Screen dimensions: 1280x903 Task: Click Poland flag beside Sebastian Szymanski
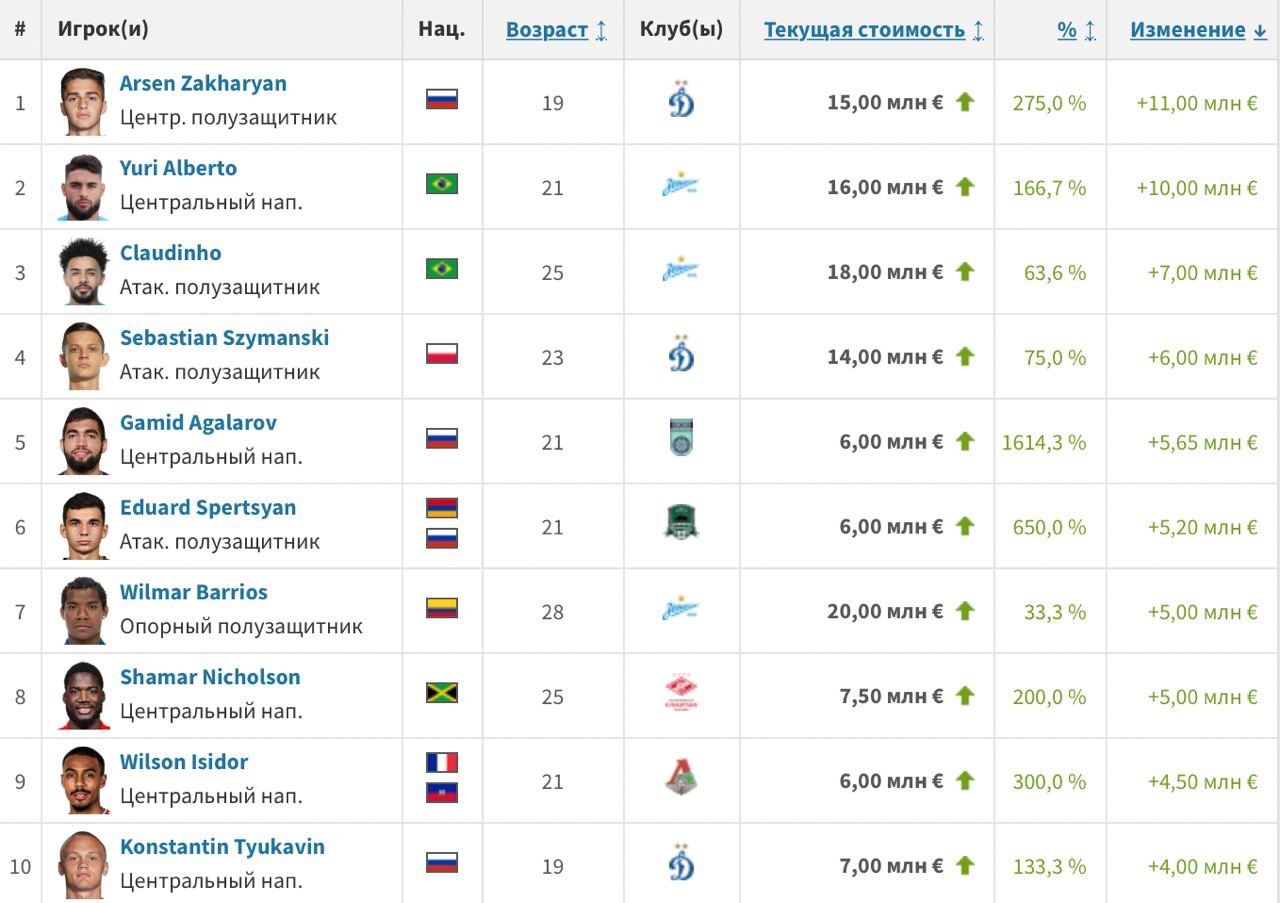click(x=442, y=354)
